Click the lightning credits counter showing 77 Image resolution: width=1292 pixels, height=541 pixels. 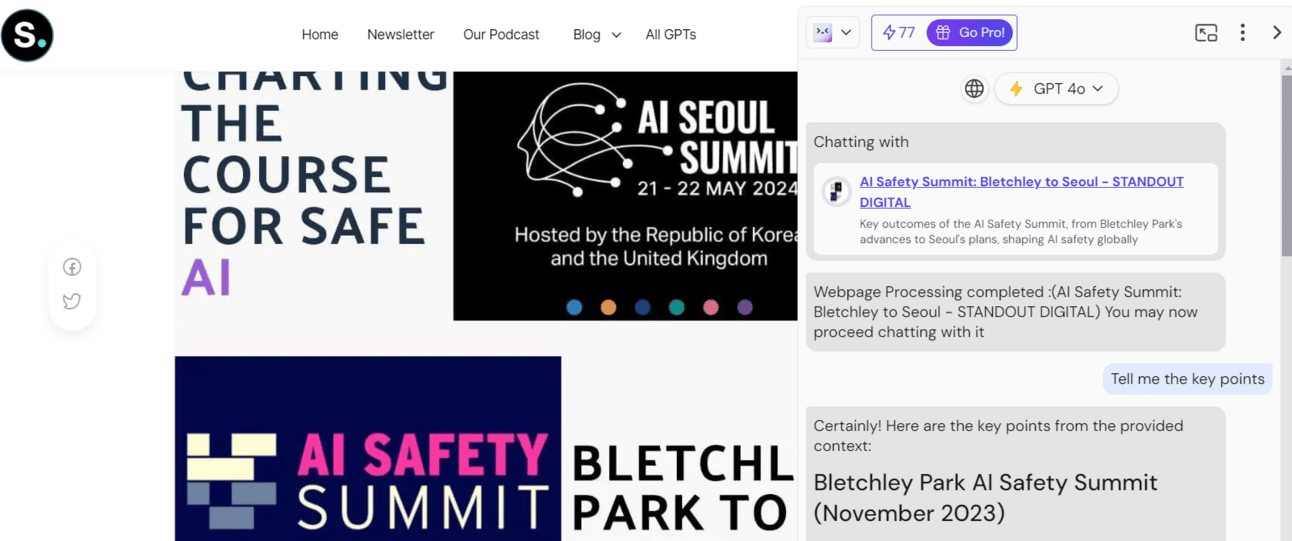pos(899,32)
